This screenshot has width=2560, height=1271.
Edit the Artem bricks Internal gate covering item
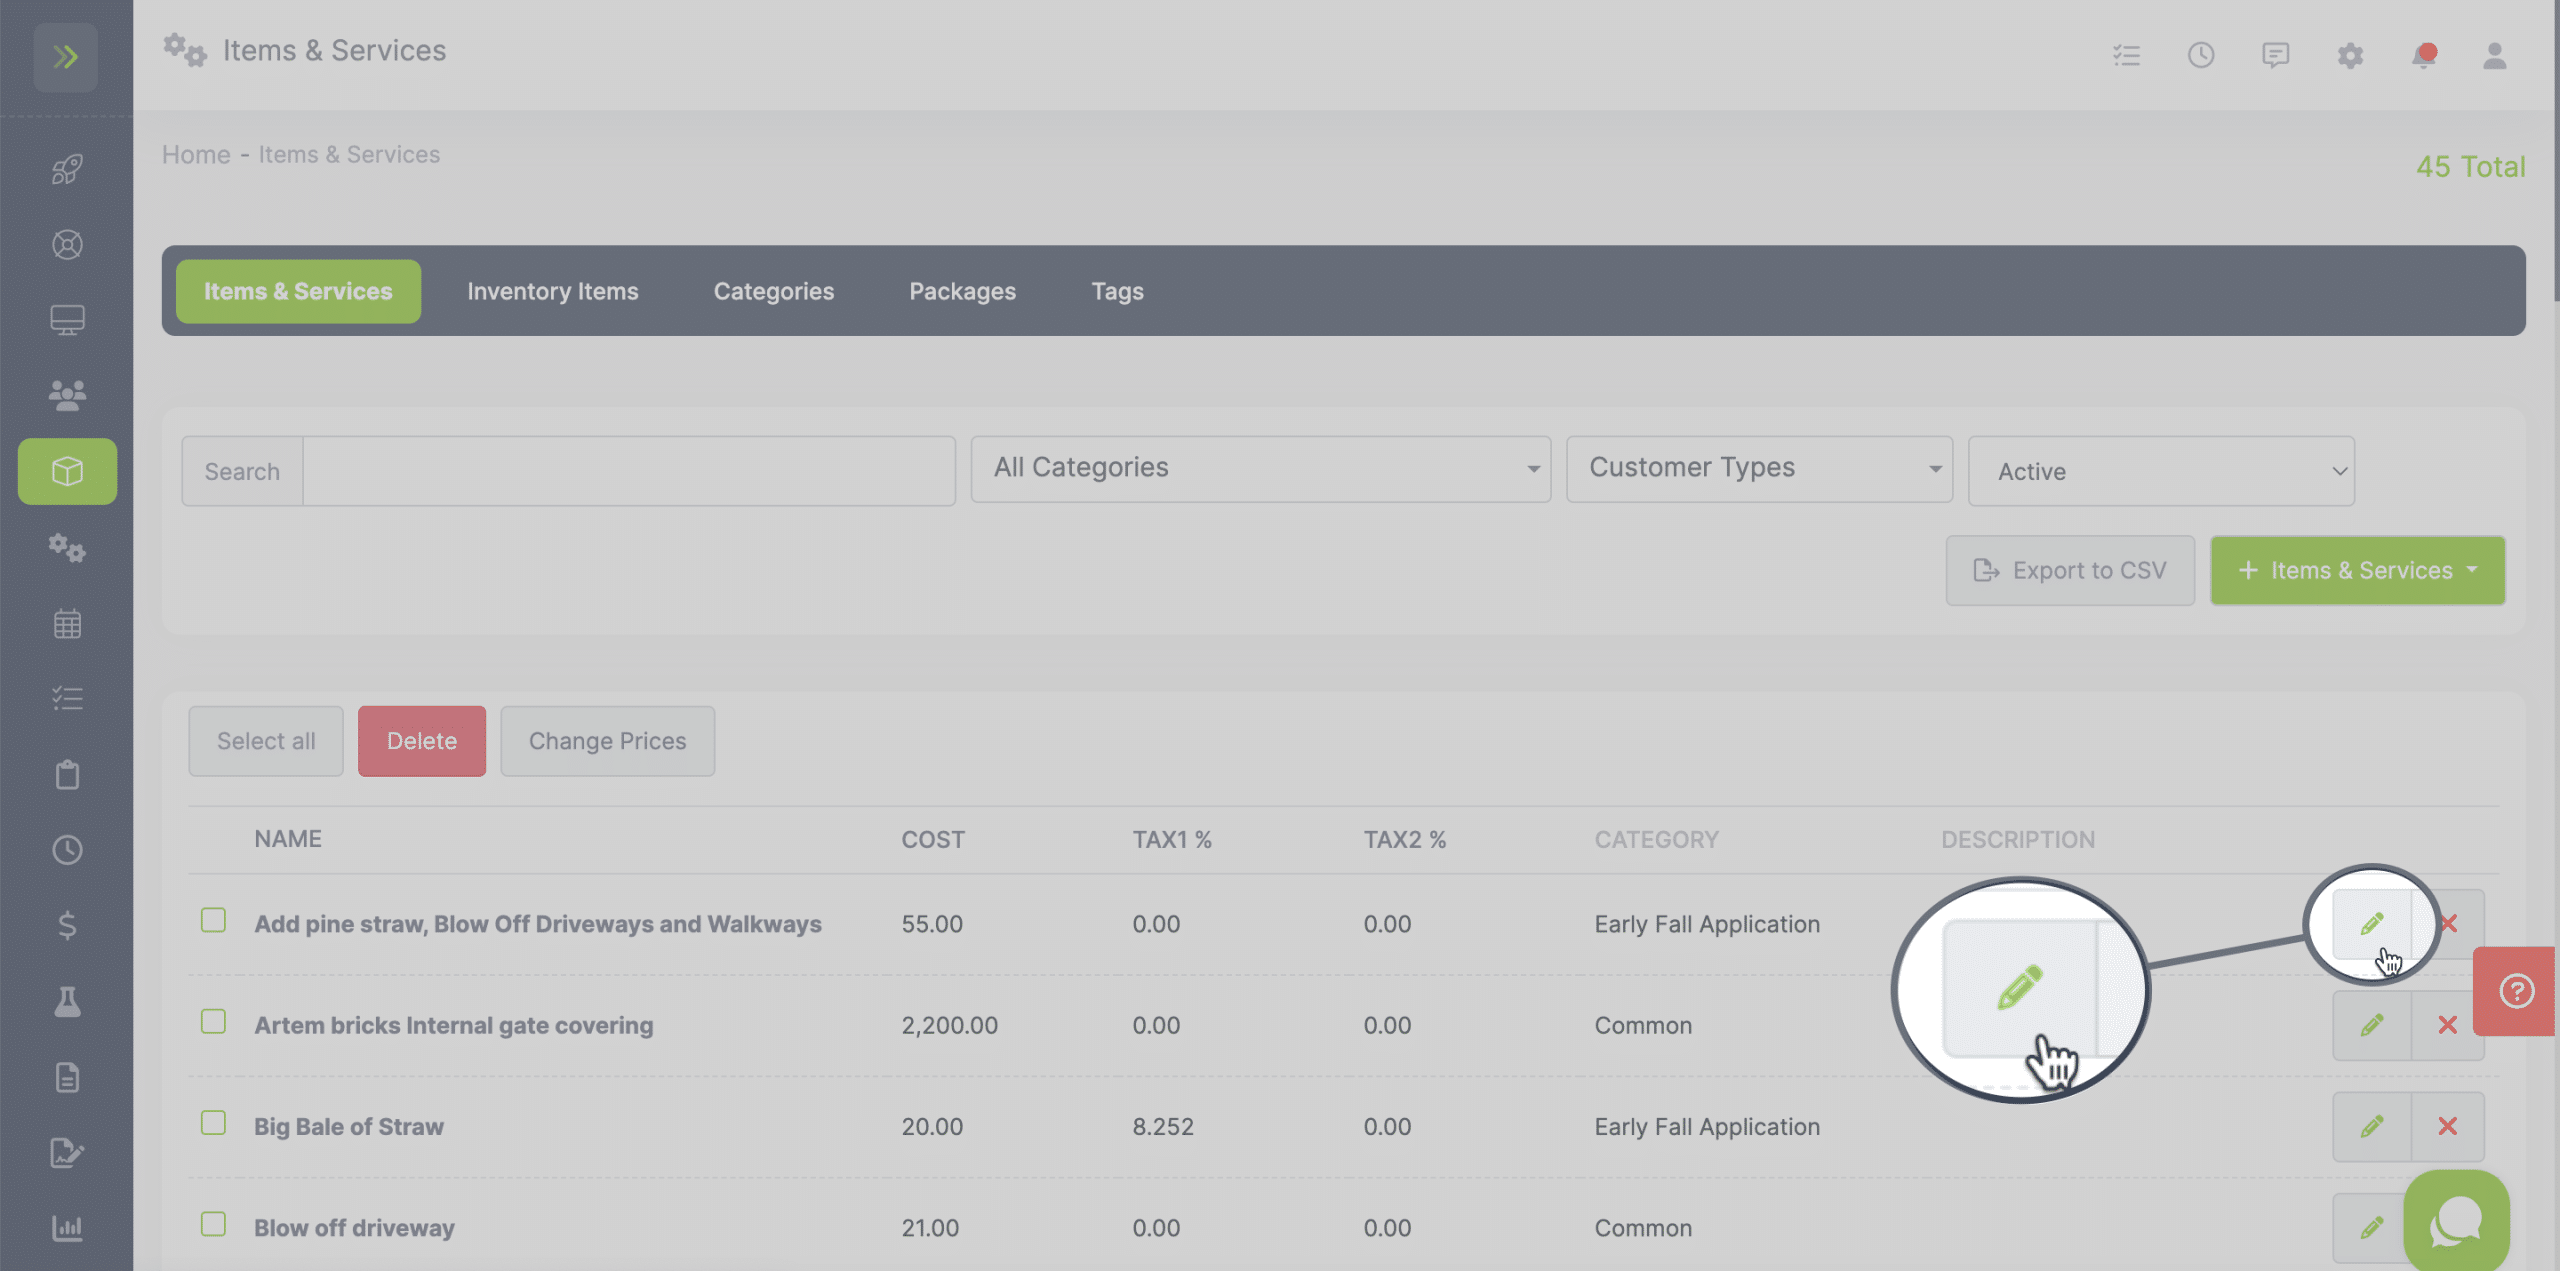[2372, 1025]
